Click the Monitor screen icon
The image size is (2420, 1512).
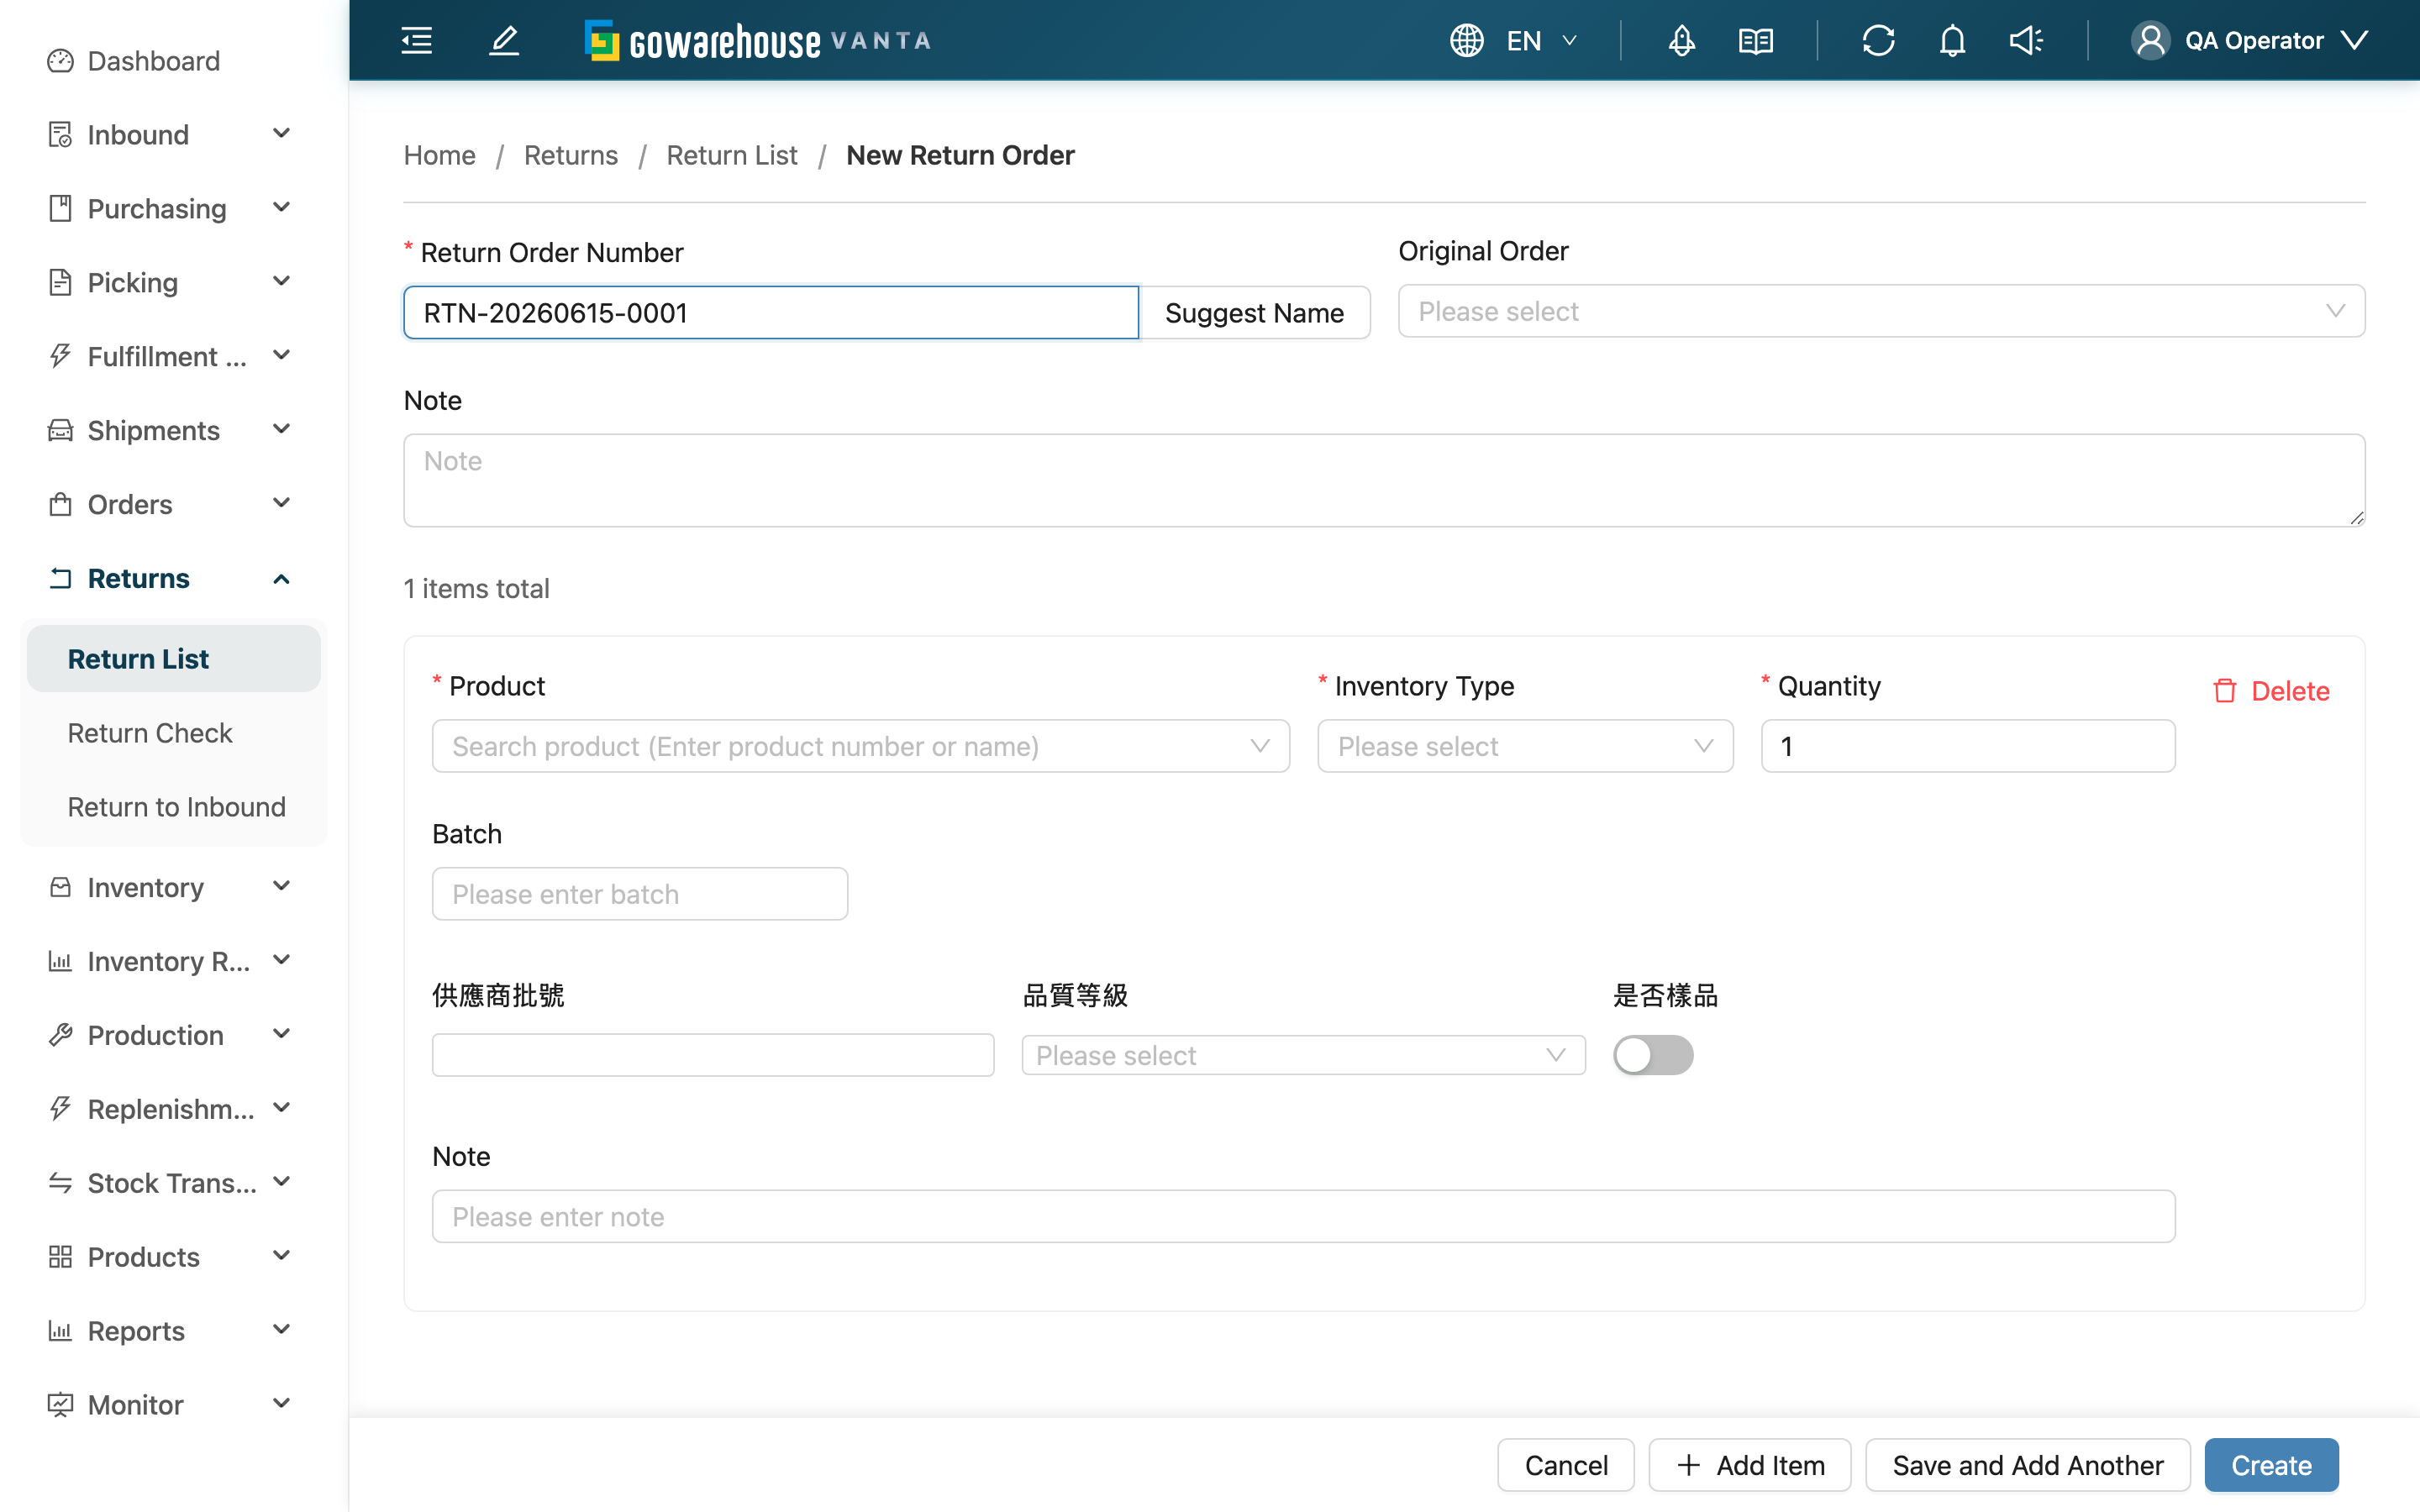click(x=60, y=1405)
